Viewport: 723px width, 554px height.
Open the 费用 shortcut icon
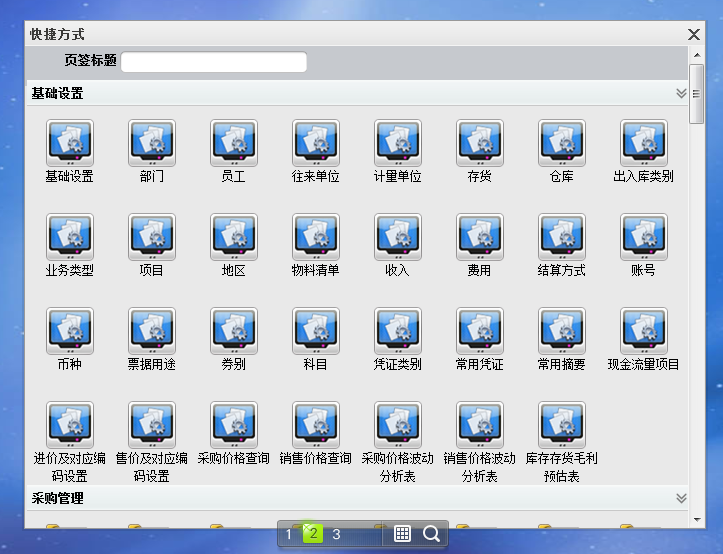pos(480,237)
